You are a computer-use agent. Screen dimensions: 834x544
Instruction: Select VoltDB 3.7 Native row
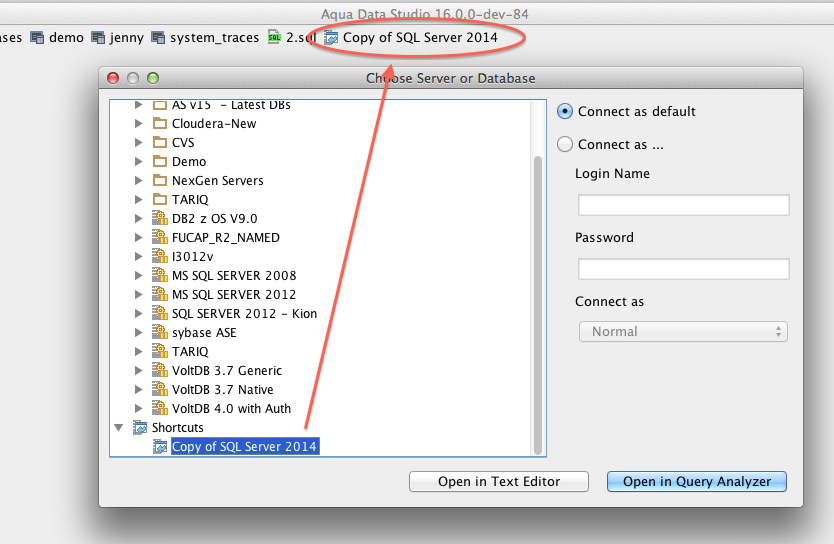(x=222, y=389)
